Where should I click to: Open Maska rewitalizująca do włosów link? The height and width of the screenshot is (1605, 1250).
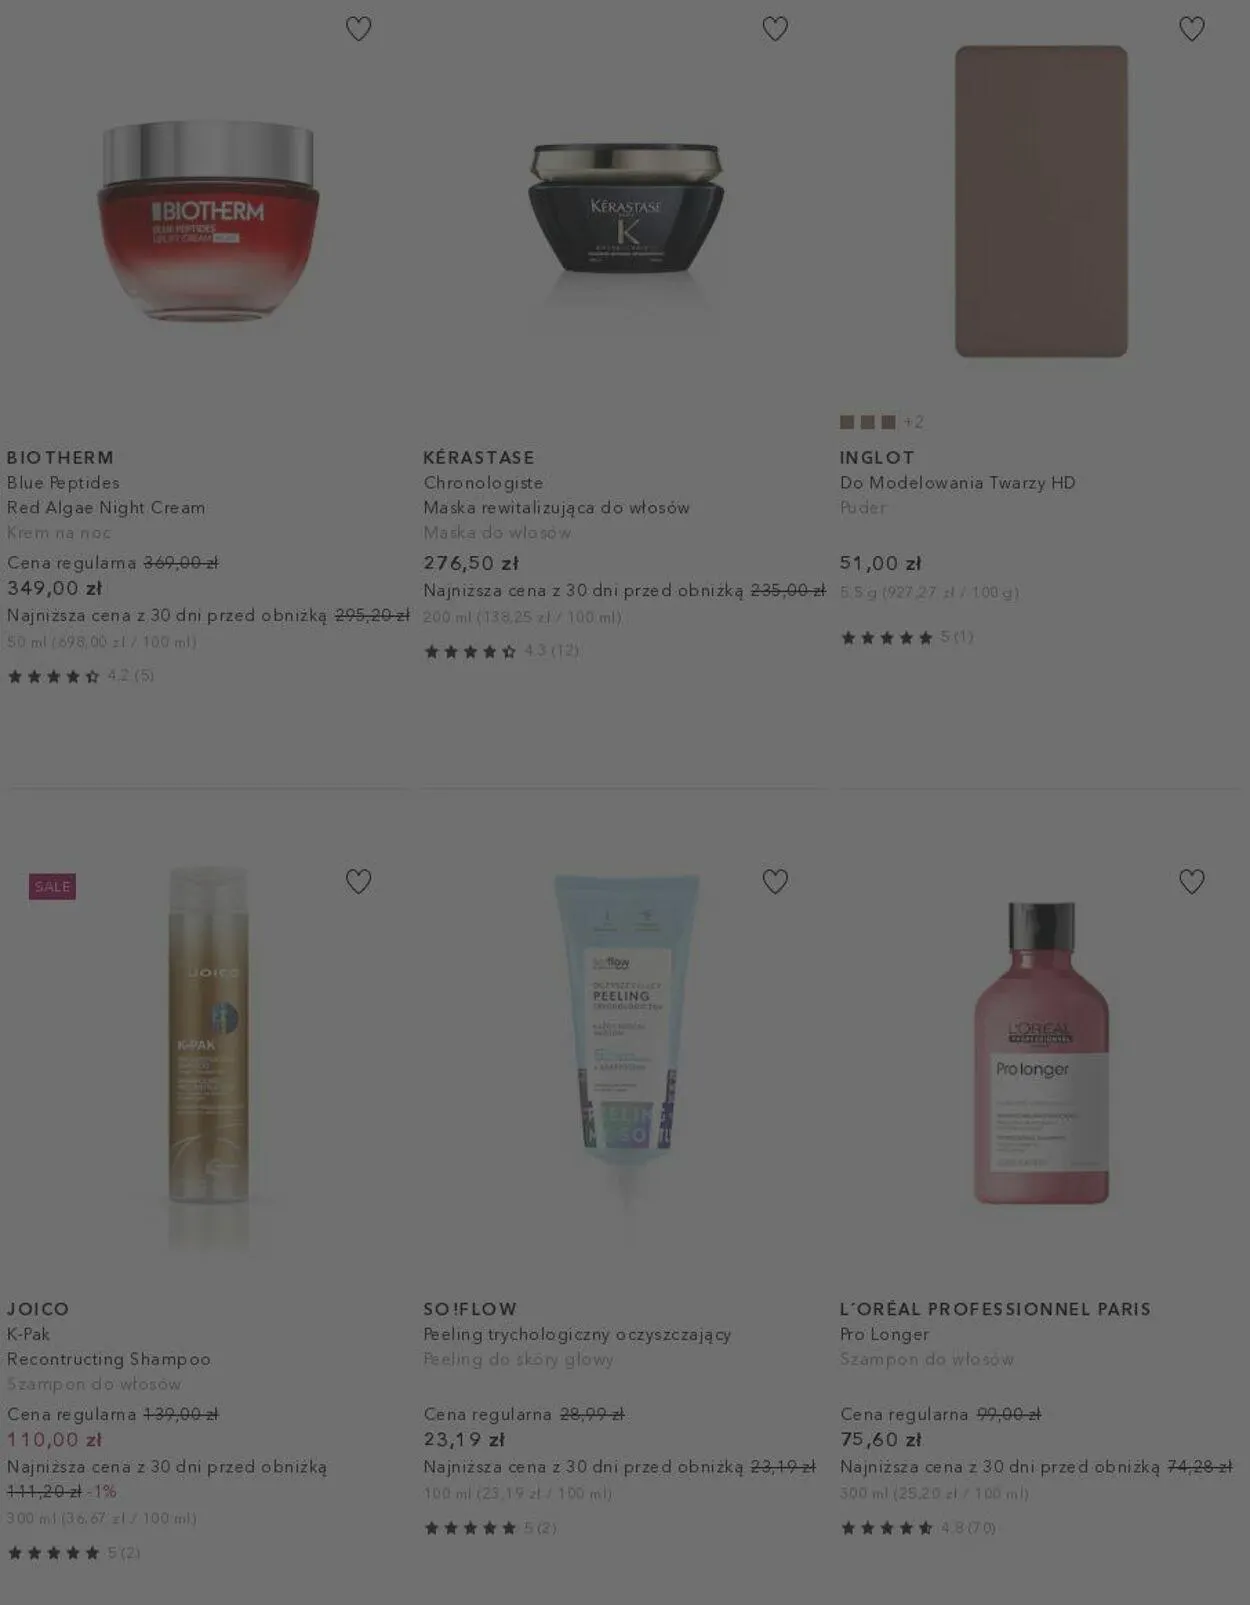point(556,507)
